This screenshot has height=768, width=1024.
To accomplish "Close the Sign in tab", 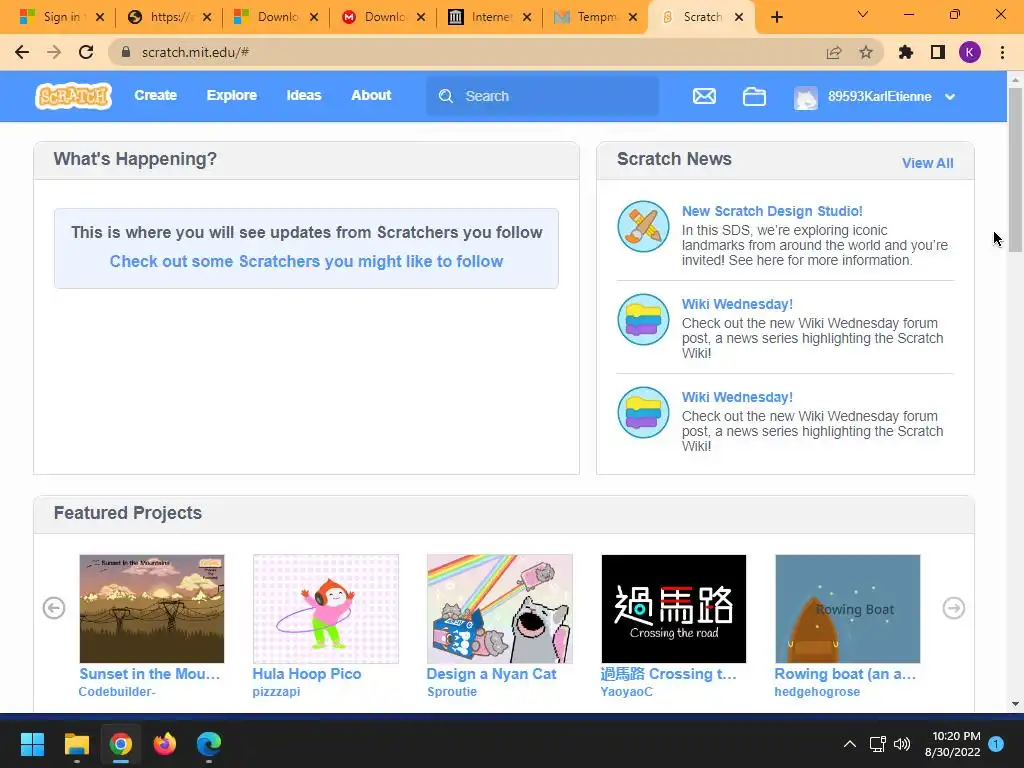I will click(x=99, y=17).
